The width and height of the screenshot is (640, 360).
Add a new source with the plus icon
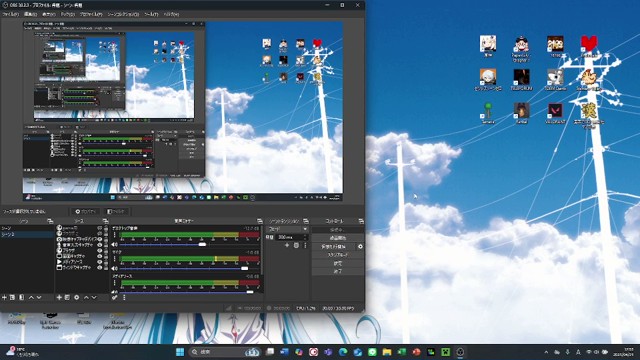59,298
